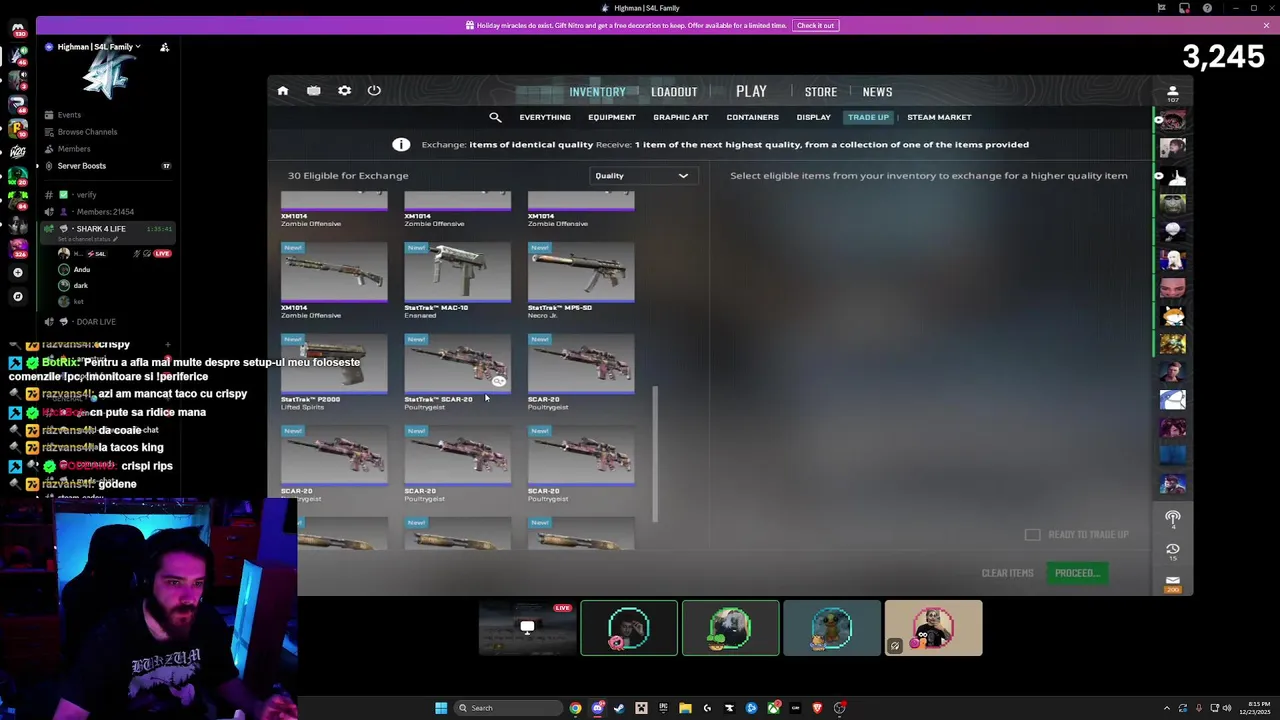Open the STEAM MARKET tab
The height and width of the screenshot is (720, 1280).
(x=939, y=117)
